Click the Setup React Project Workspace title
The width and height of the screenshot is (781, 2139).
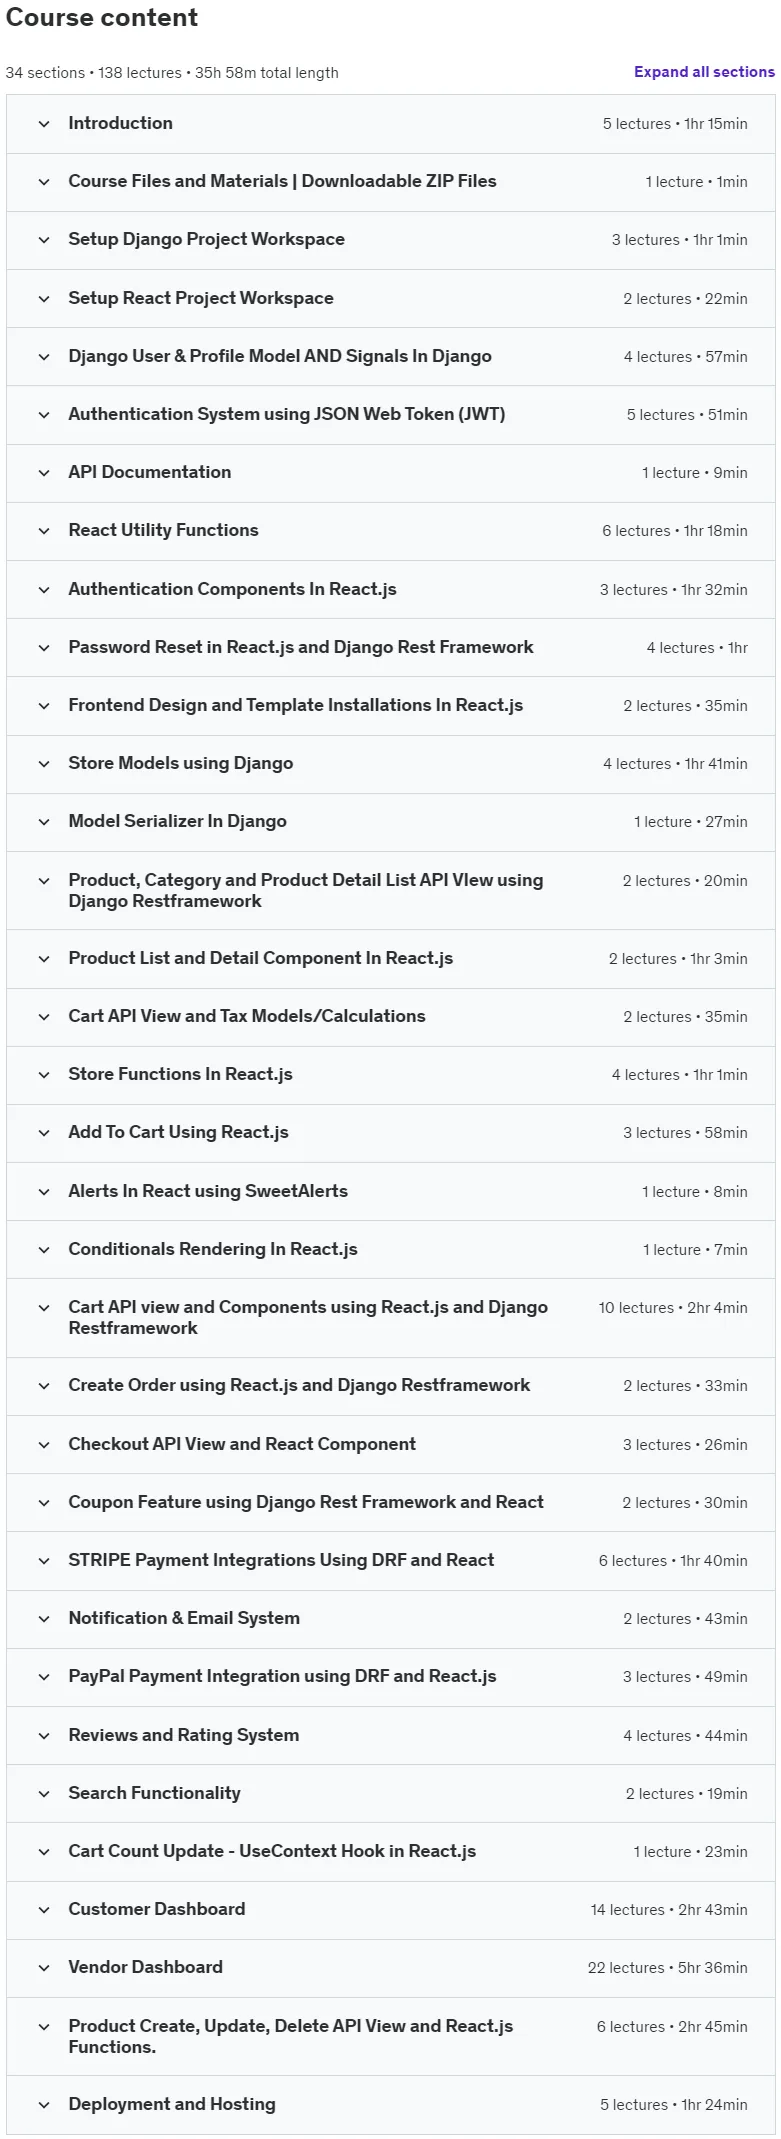click(201, 298)
